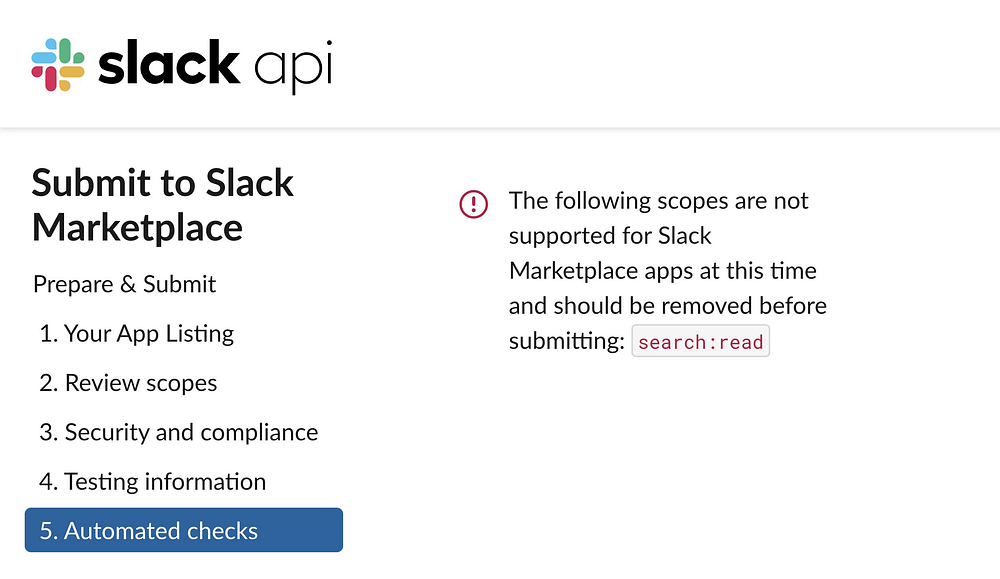Screen dimensions: 1000x579
Task: Click the Slack multicolor hashtag logo
Action: tap(58, 65)
